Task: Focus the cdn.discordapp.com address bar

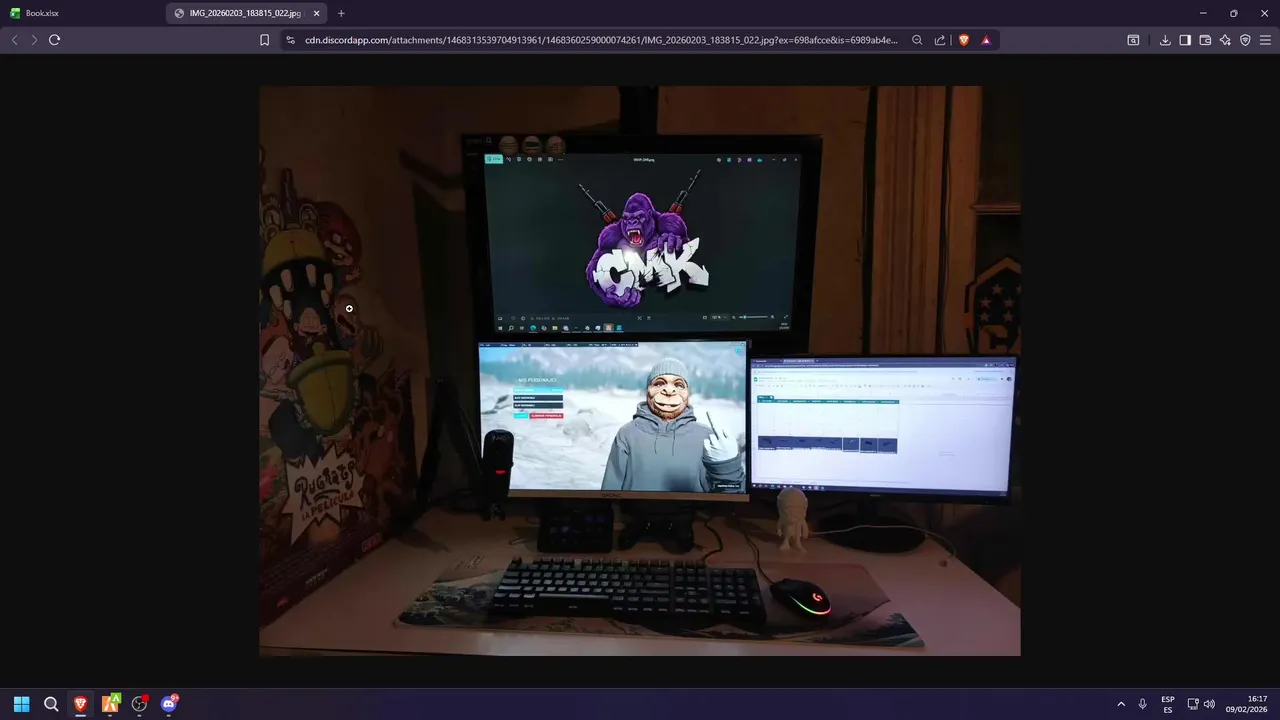Action: [600, 40]
